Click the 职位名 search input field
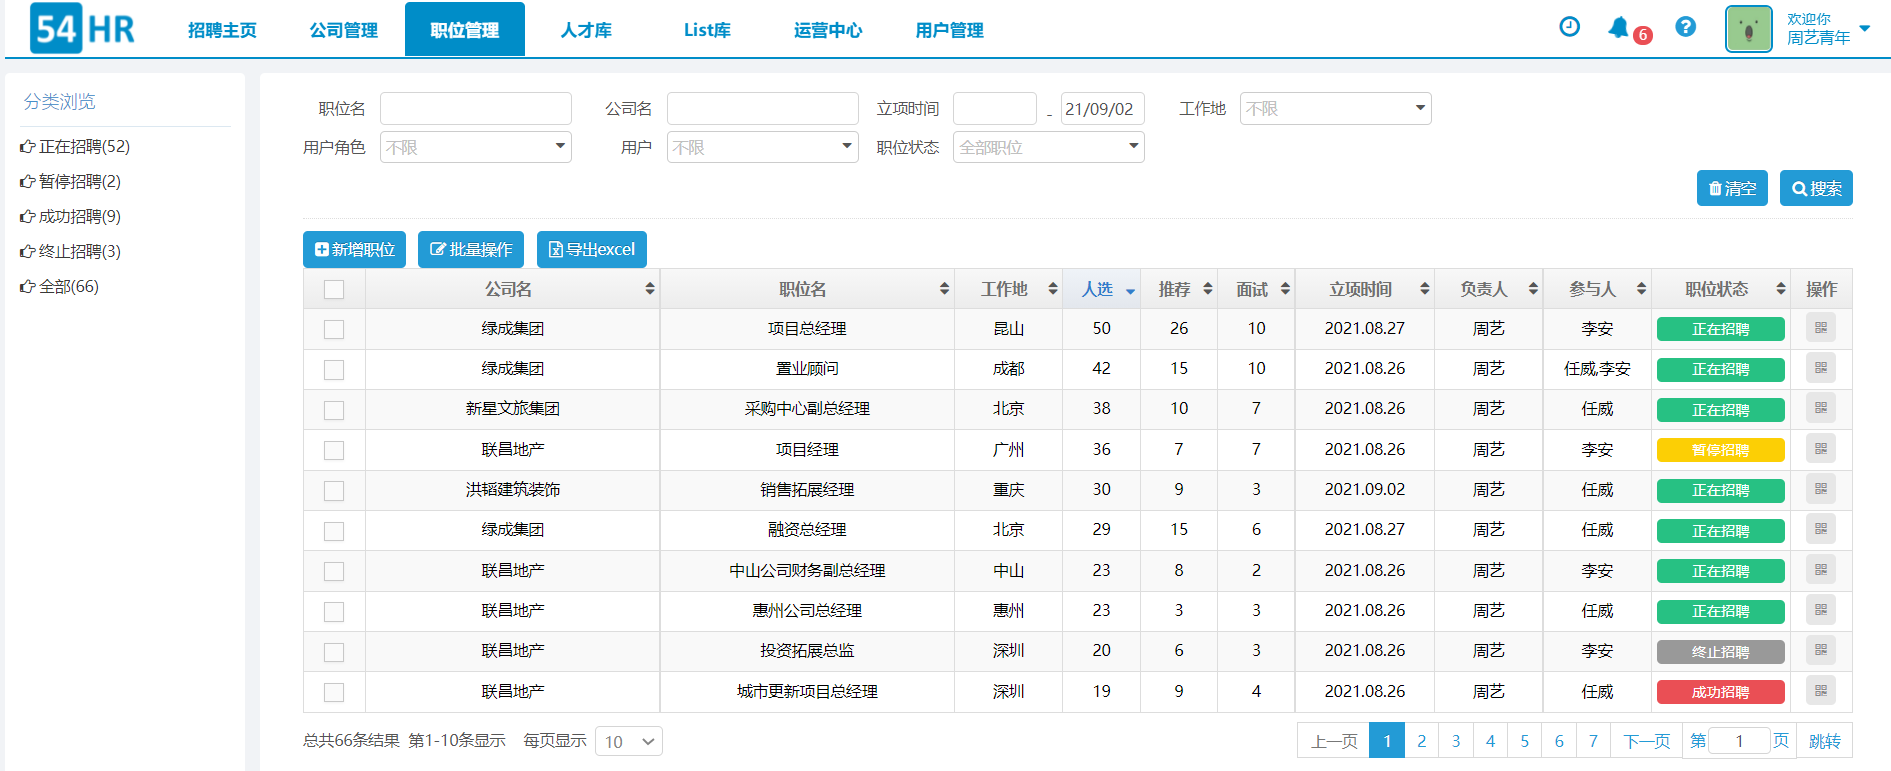 click(475, 108)
